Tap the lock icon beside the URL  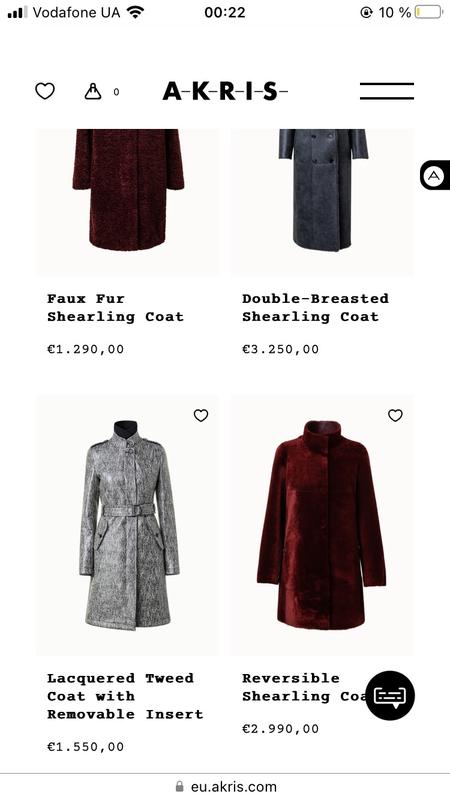point(180,786)
